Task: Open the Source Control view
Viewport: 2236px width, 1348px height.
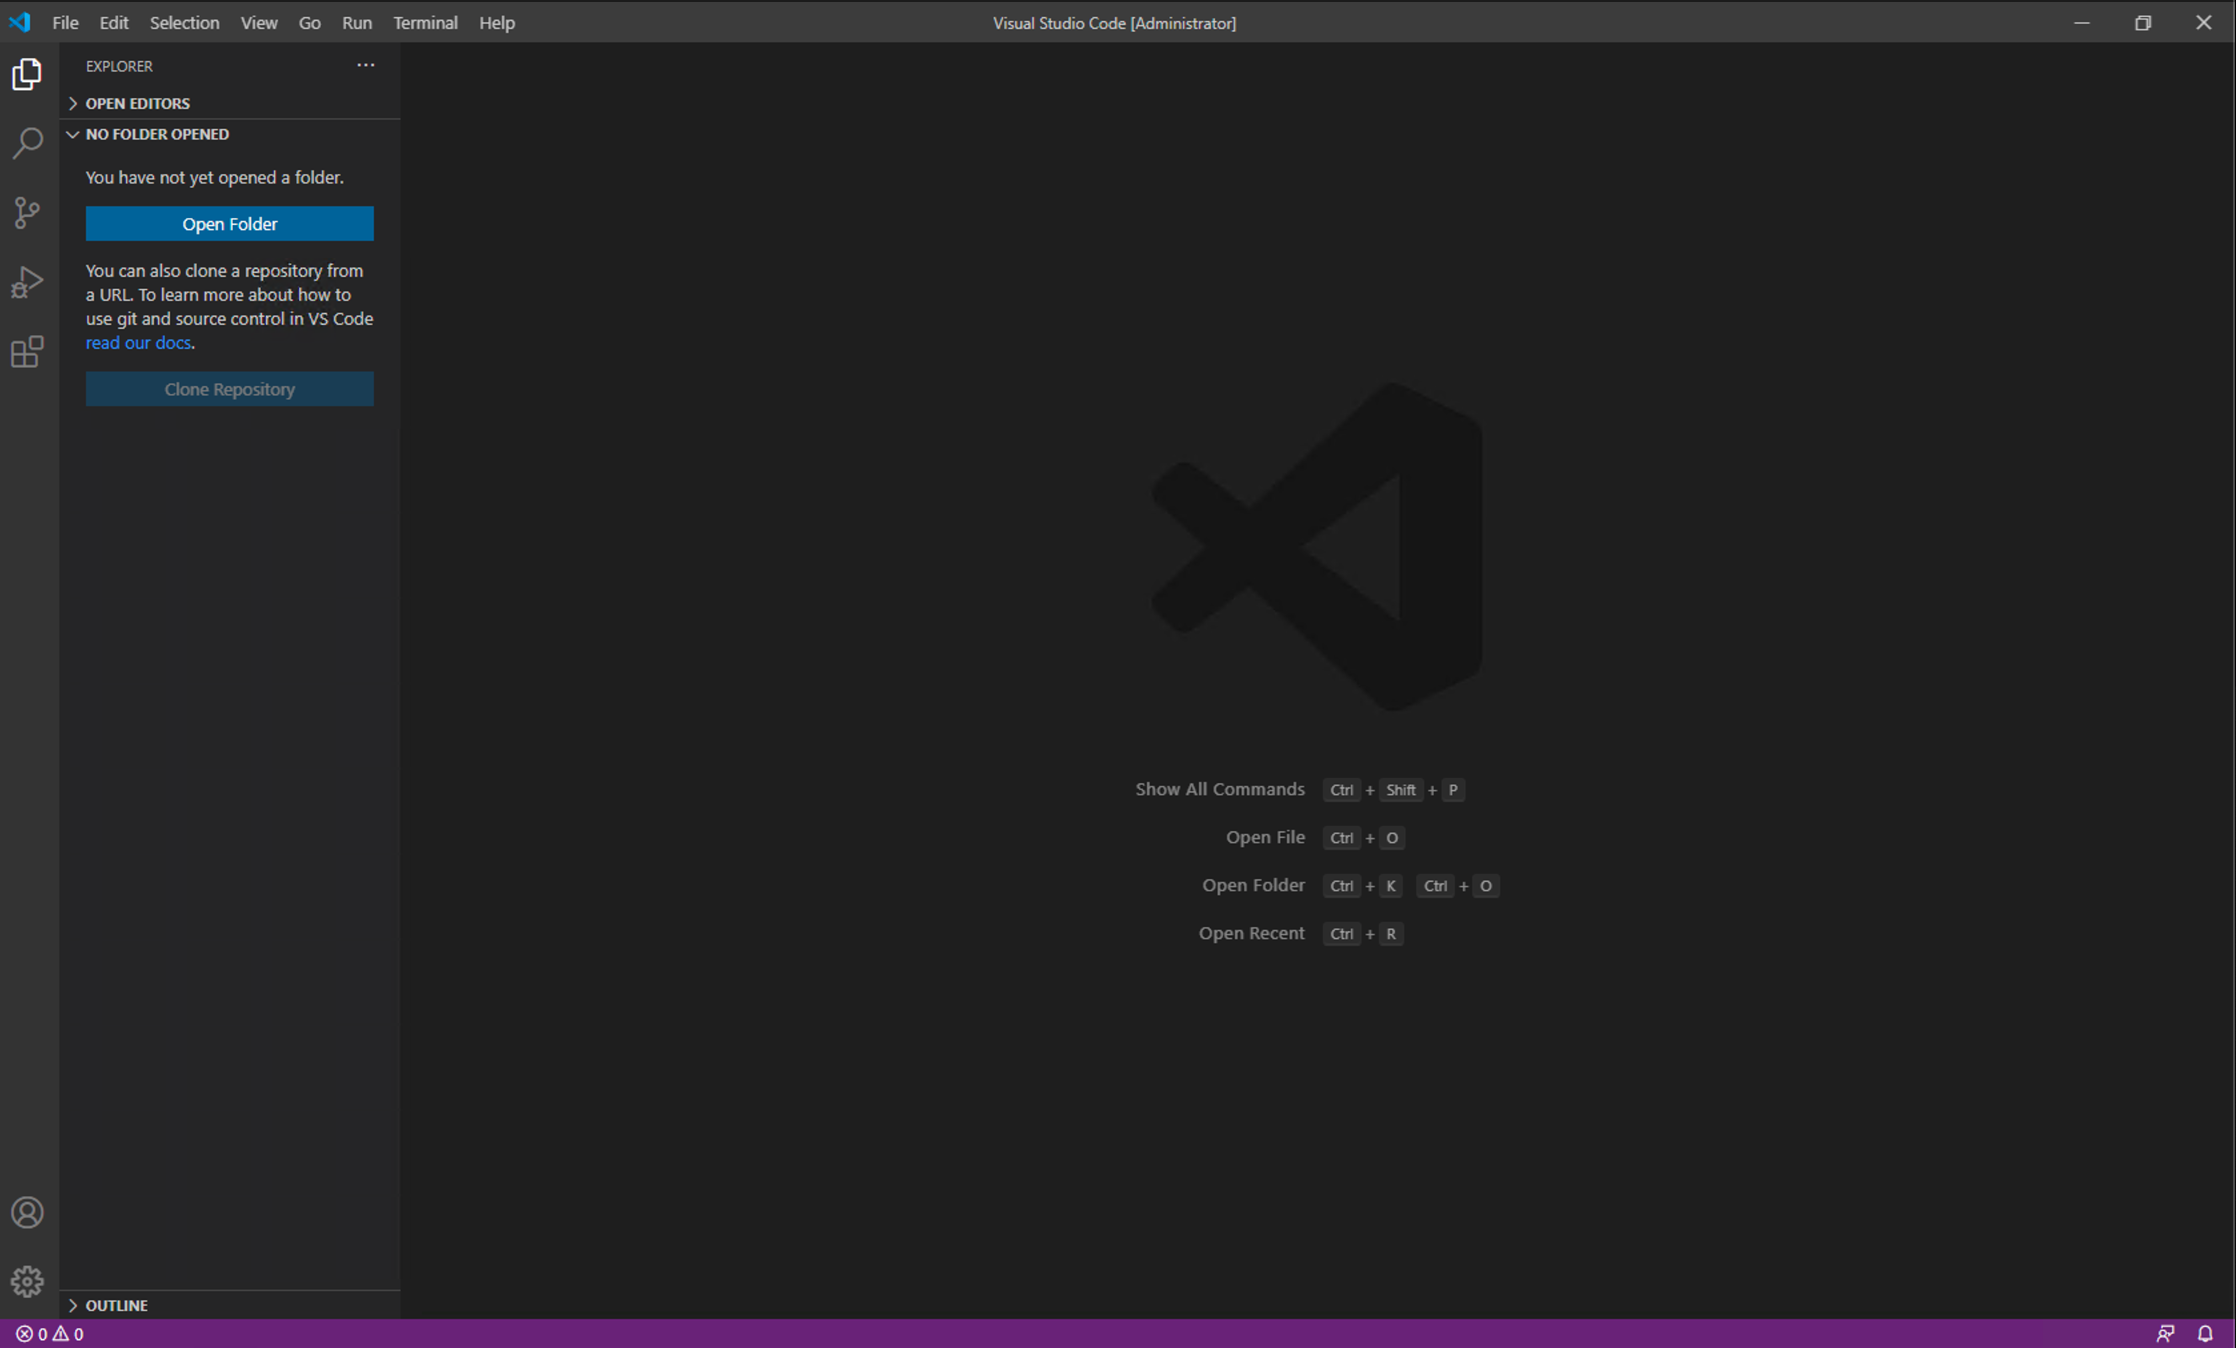Action: [x=27, y=212]
